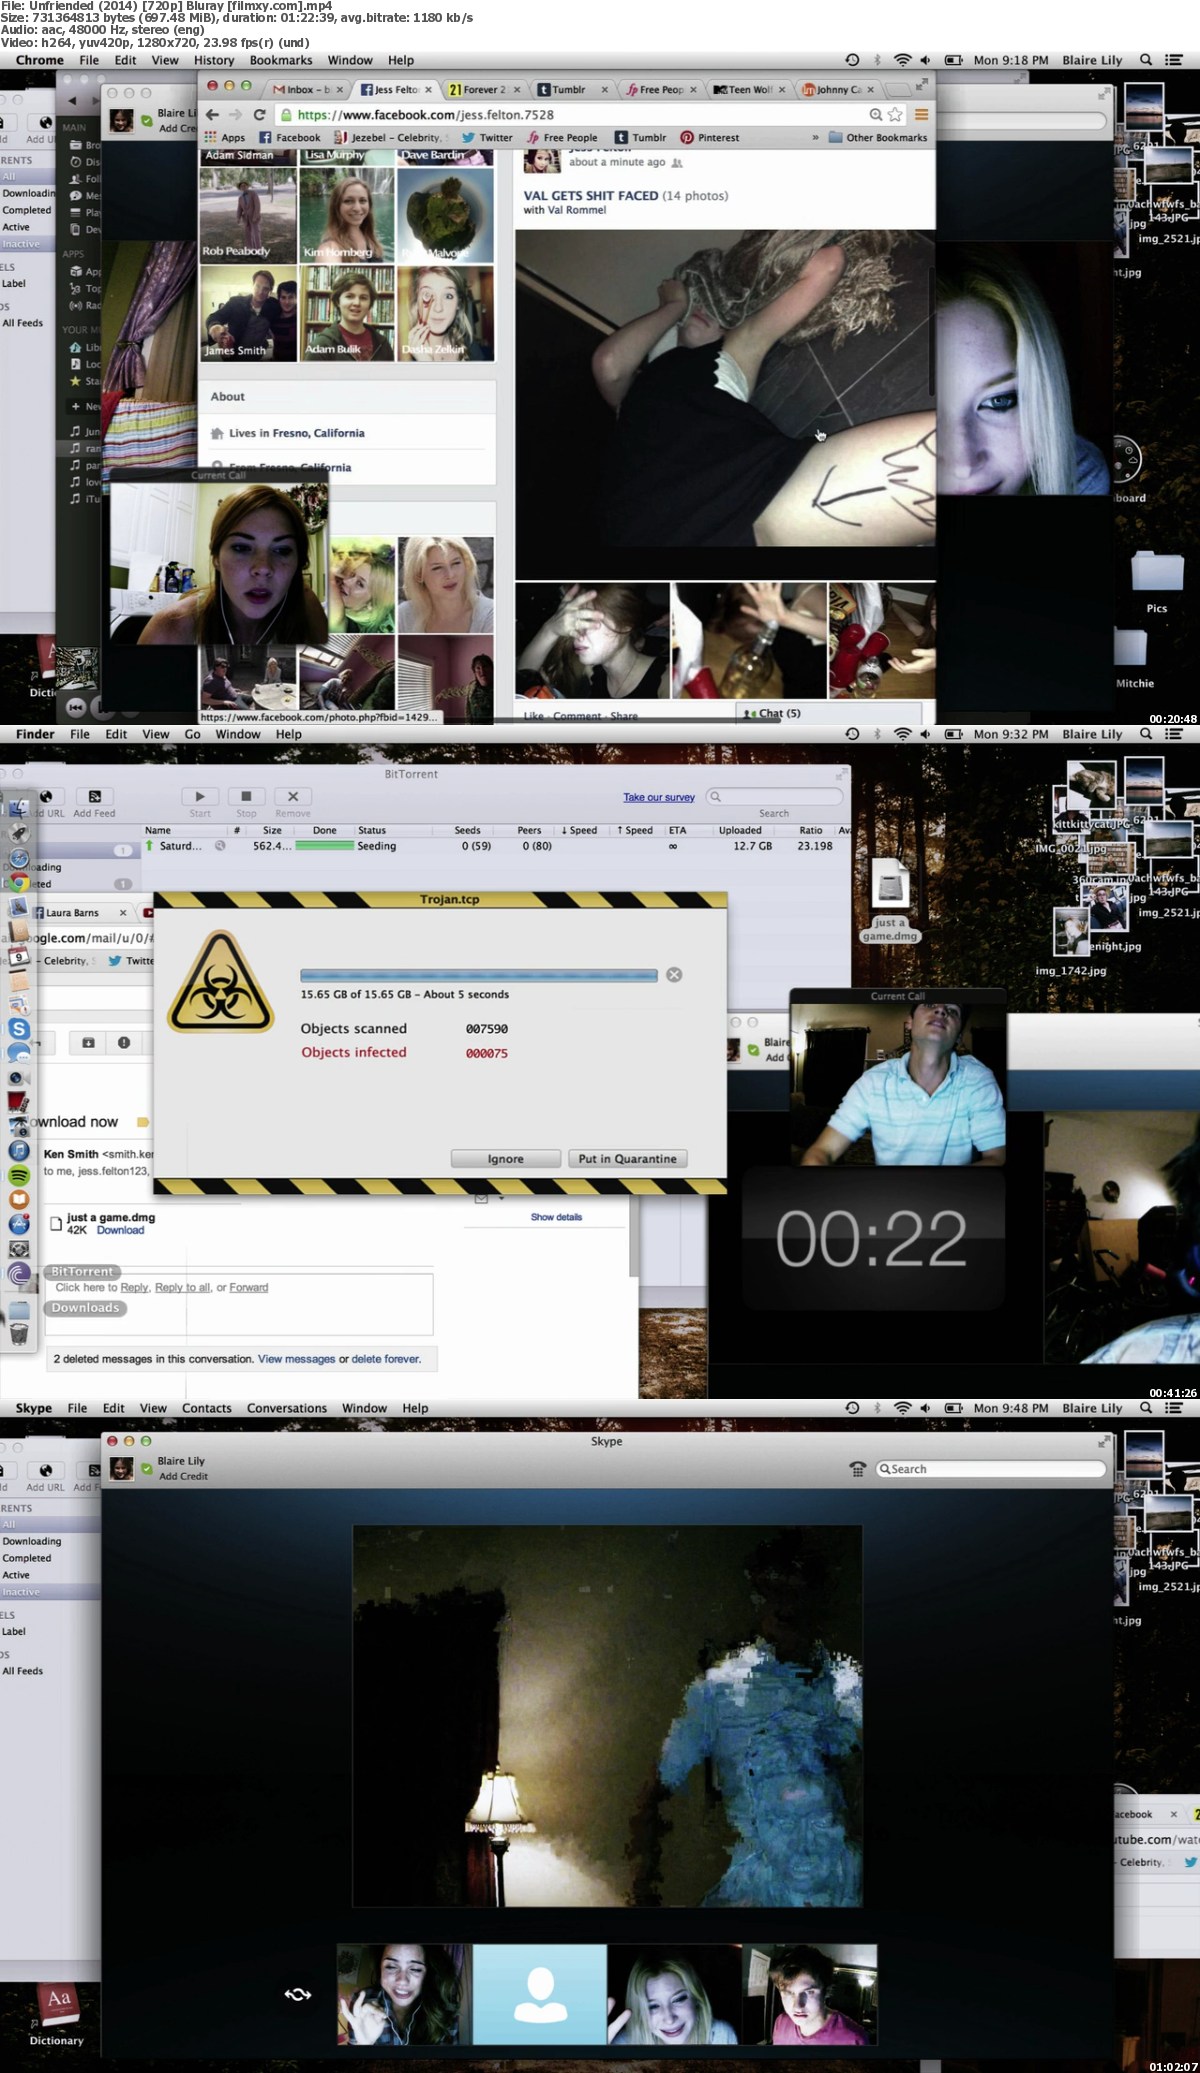Close the Laura Barns browser tab
Viewport: 1200px width, 2073px height.
tap(123, 913)
